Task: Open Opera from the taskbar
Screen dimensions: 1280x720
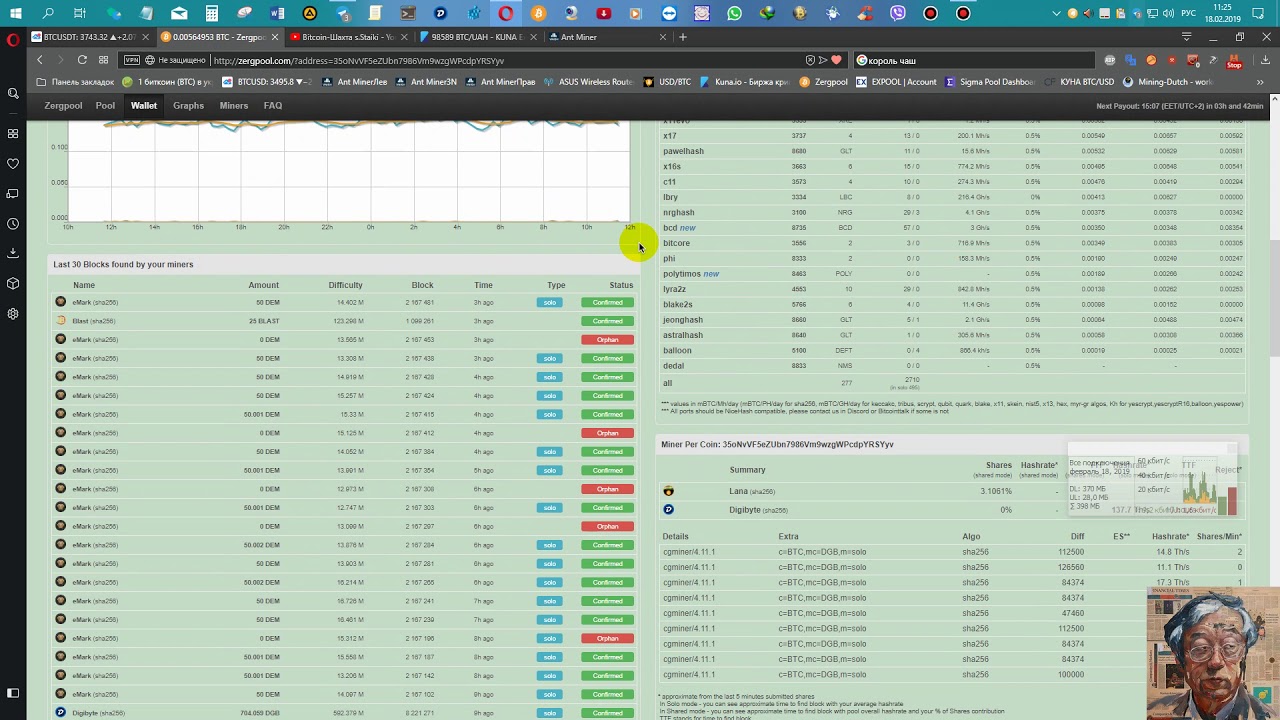Action: coord(506,13)
